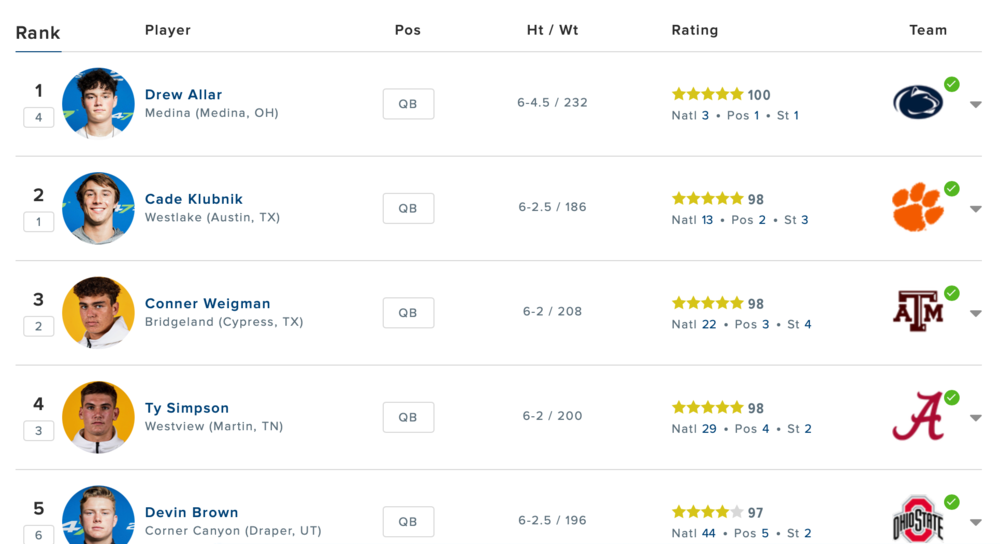This screenshot has height=544, width=1000.
Task: Click Ty Simpson's player headshot
Action: 98,417
